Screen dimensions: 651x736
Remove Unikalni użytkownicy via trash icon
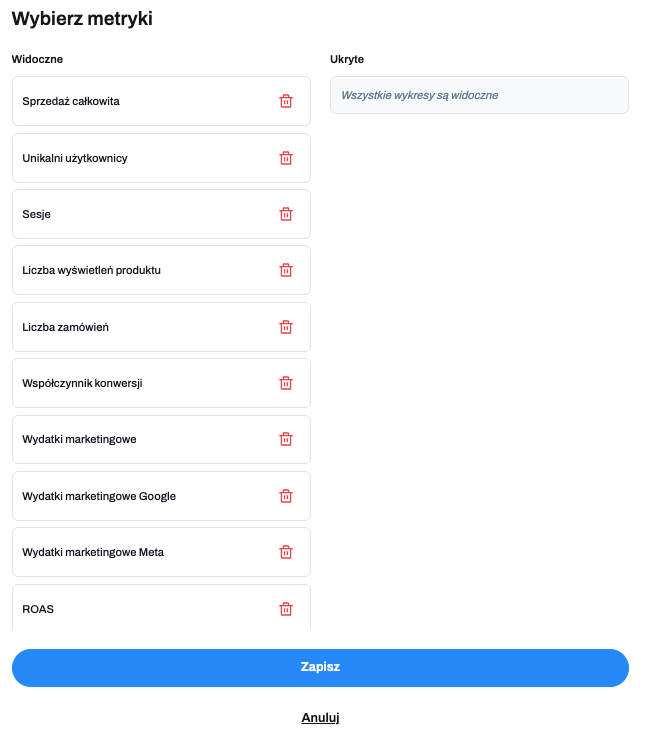coord(286,158)
